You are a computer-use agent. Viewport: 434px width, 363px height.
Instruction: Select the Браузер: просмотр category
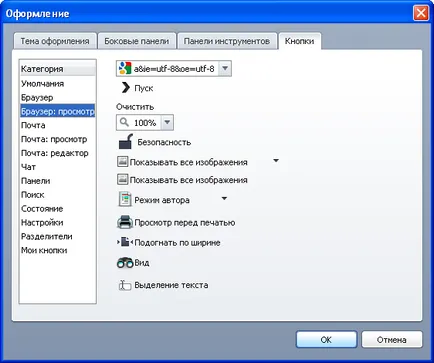point(57,111)
